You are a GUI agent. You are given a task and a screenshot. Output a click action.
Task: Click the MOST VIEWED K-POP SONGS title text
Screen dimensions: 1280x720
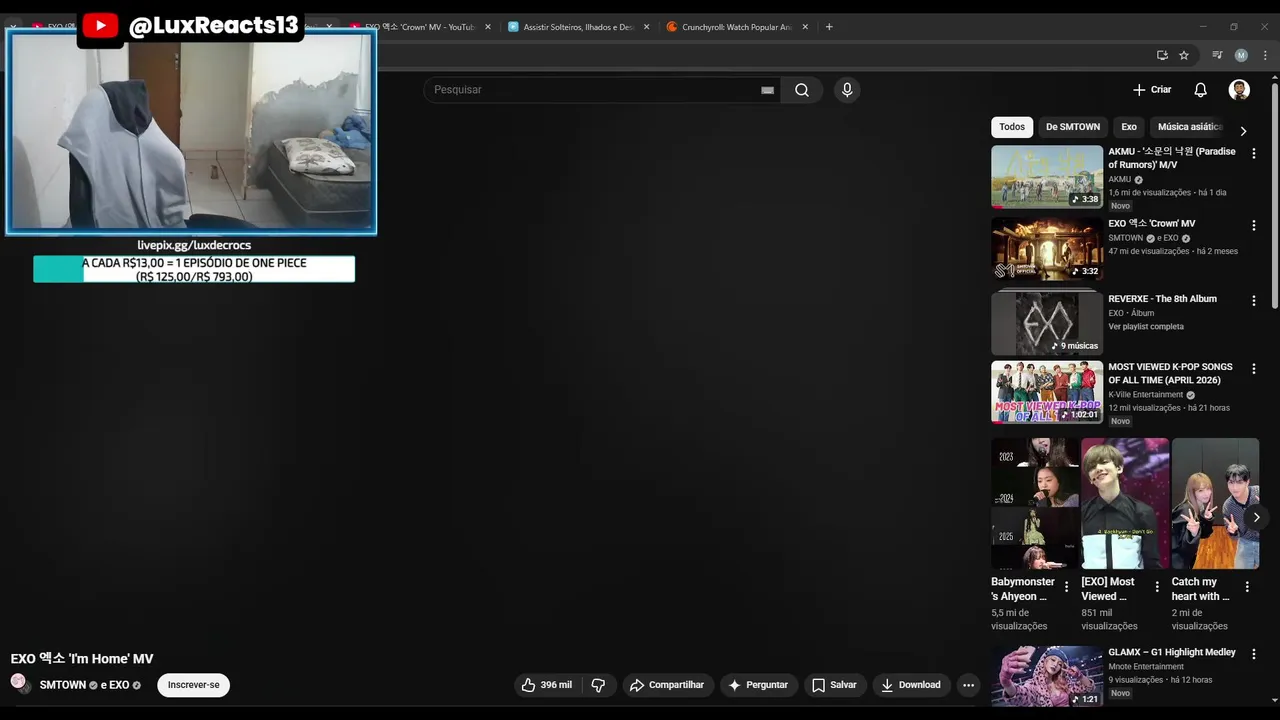pos(1170,373)
